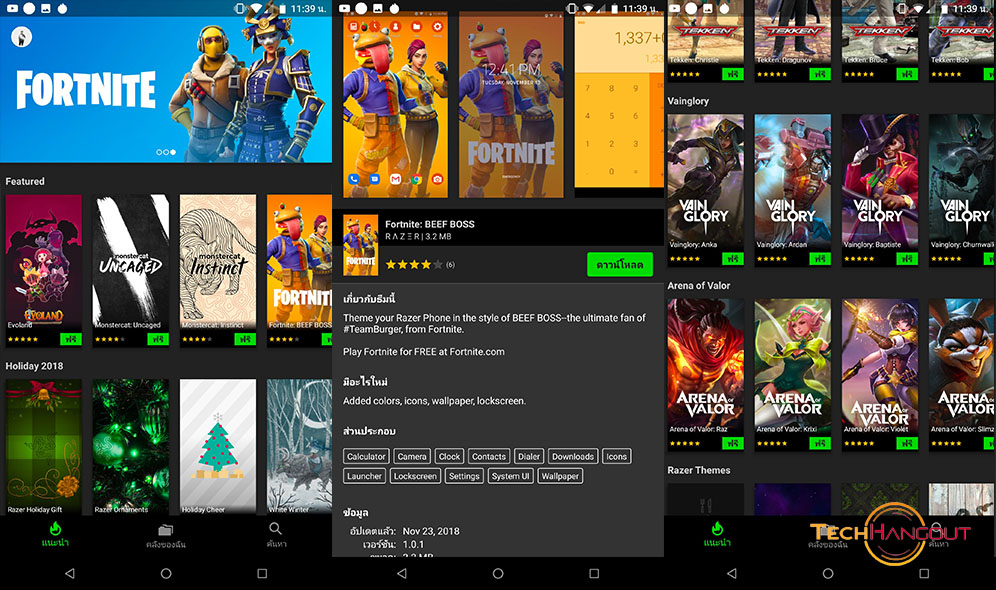Open the Monstercat: Uncaged theme thumbnail

click(131, 262)
